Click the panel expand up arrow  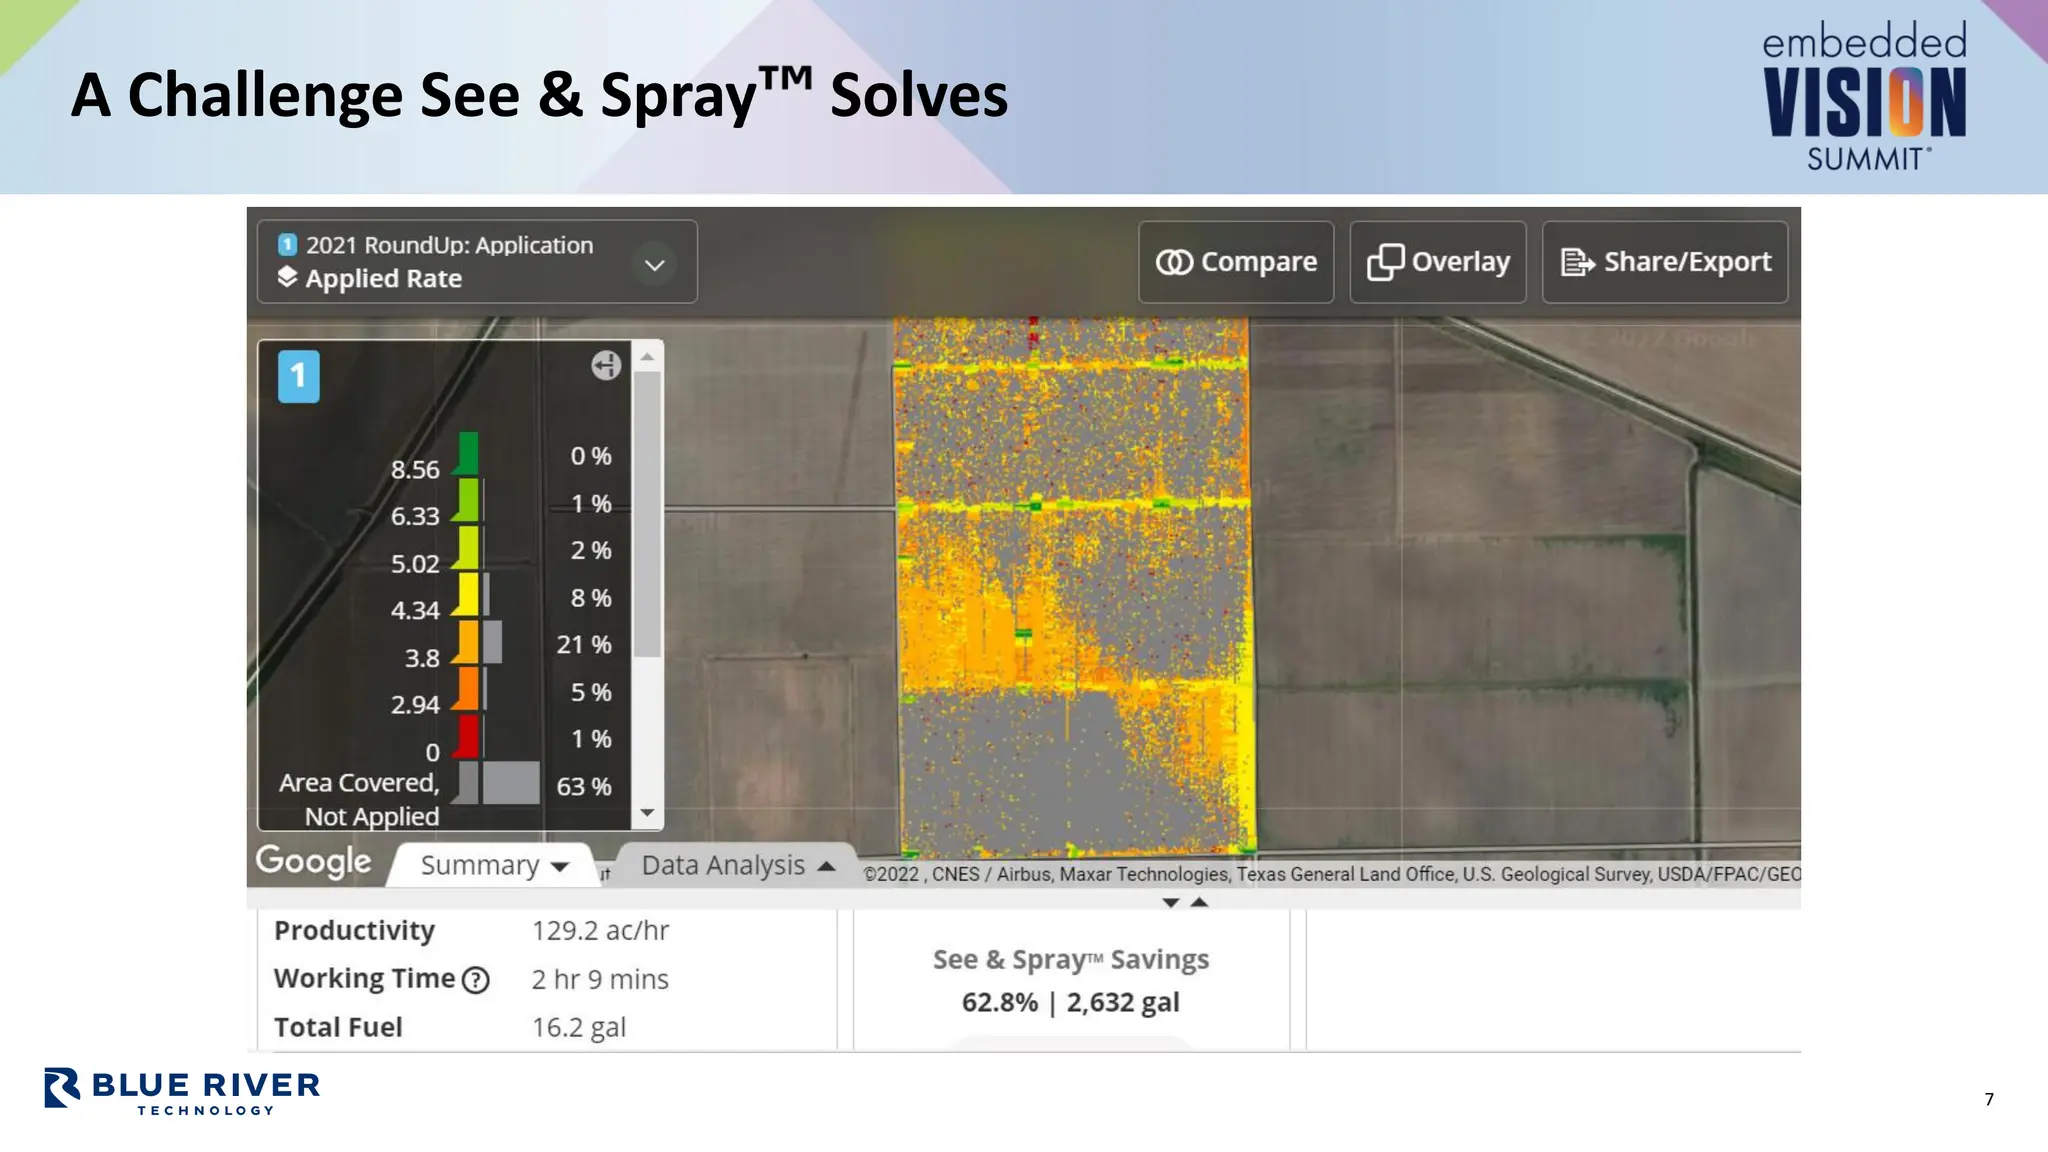coord(1199,902)
